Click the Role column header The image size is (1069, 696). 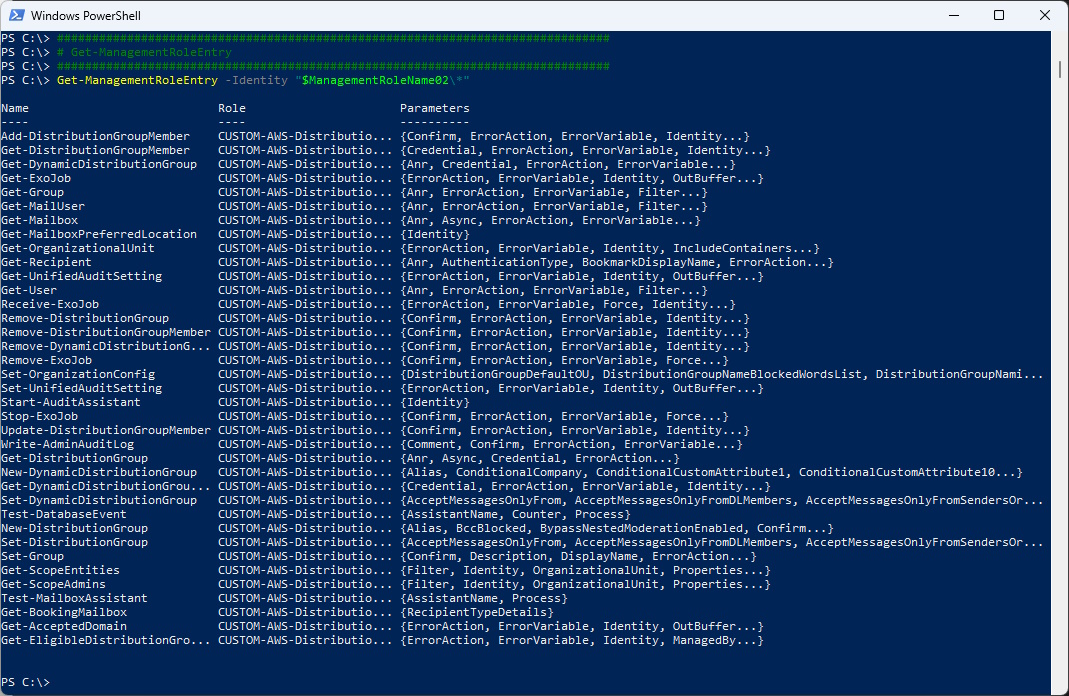(x=232, y=108)
